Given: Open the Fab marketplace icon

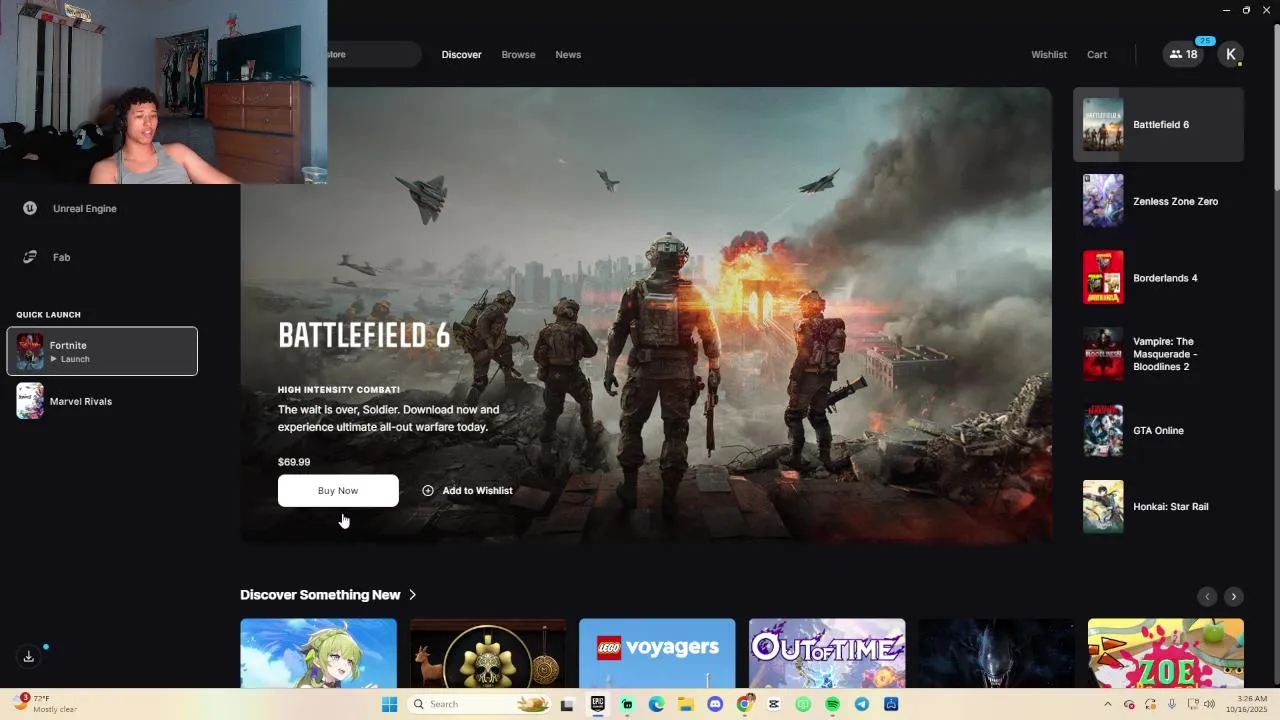Looking at the screenshot, I should [x=30, y=257].
